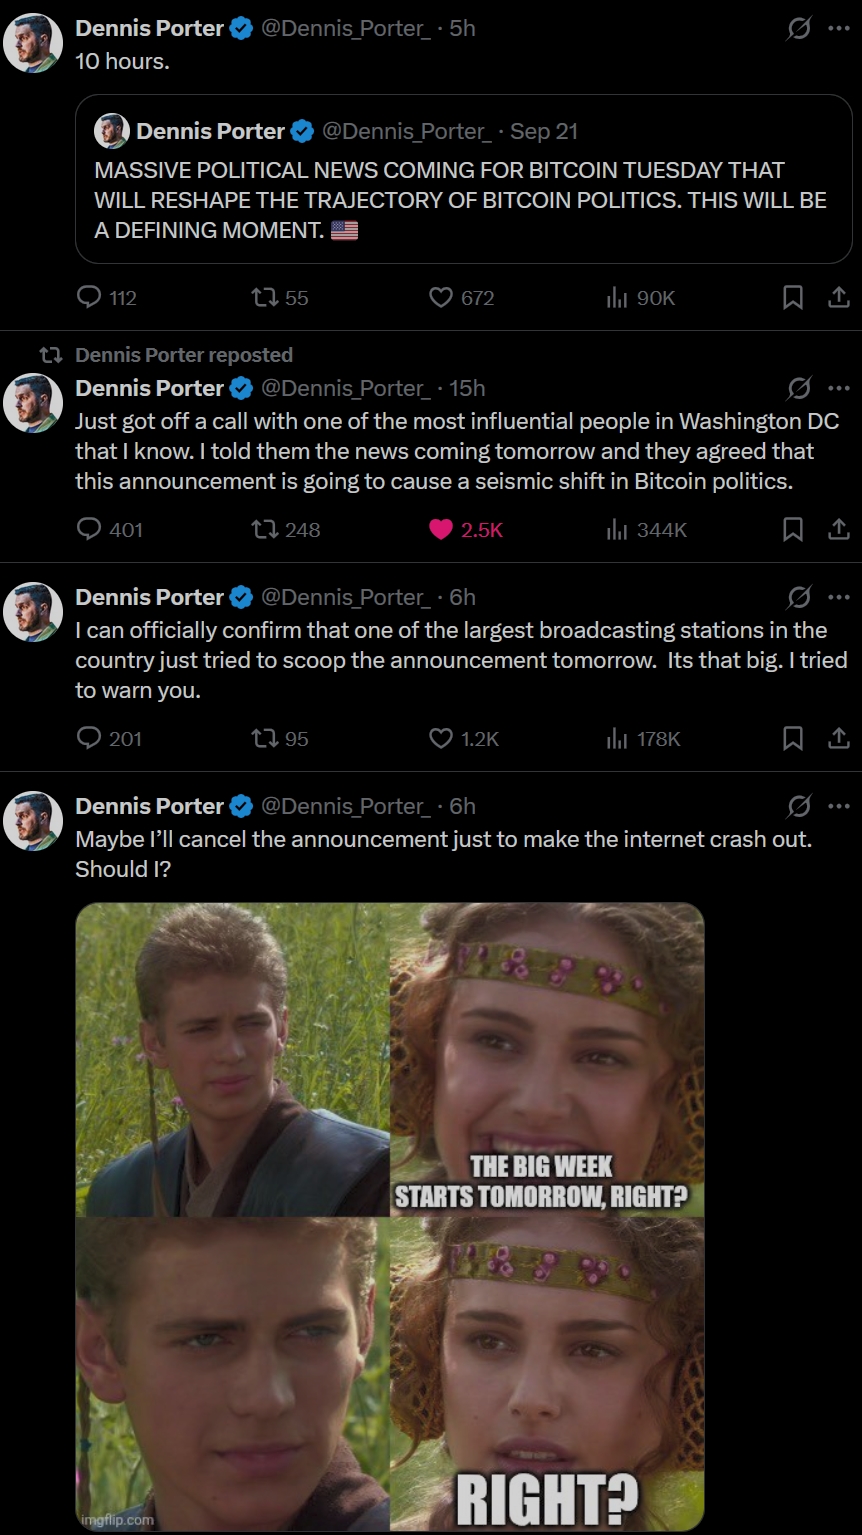Open more options on Washington DC post
Viewport: 862px width, 1535px height.
pyautogui.click(x=839, y=388)
